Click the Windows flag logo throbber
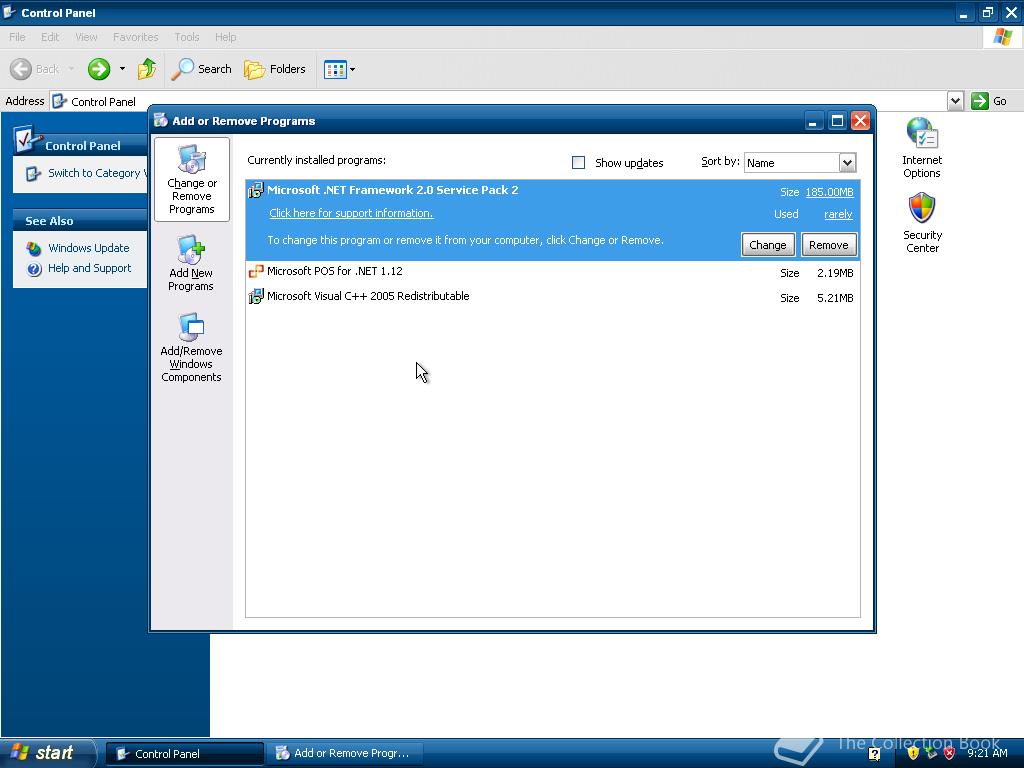Viewport: 1024px width, 768px height. point(1002,37)
